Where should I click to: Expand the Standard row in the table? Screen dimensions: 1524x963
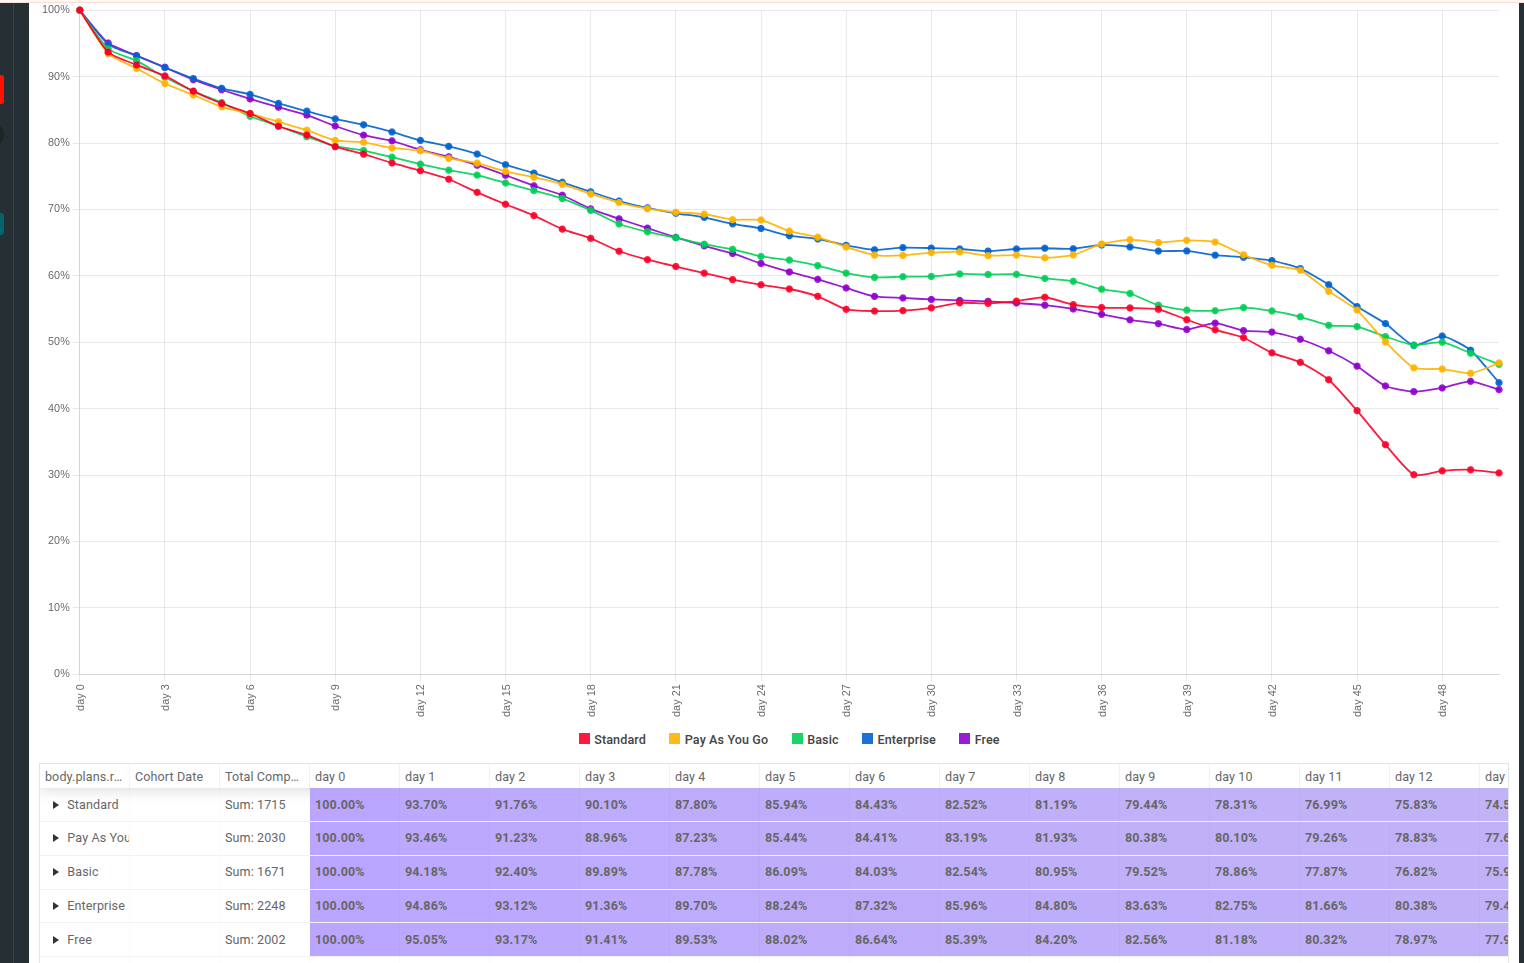click(x=55, y=804)
